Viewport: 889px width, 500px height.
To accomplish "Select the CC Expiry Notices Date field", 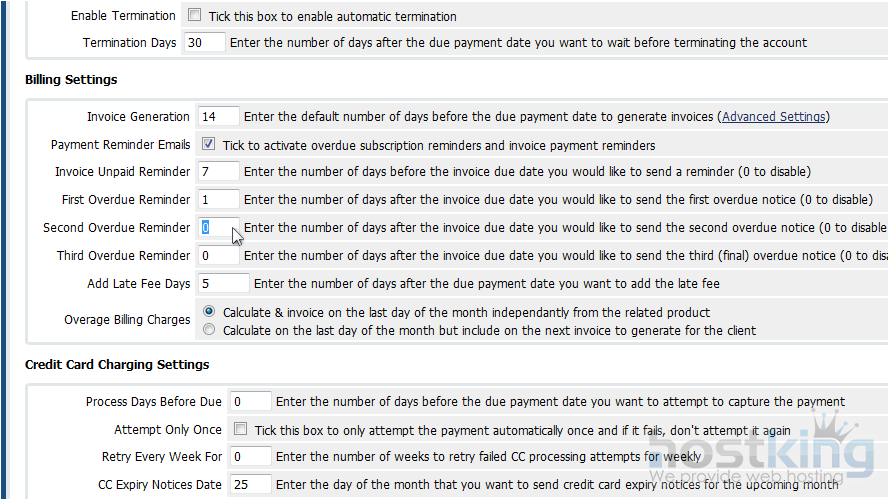I will click(250, 485).
